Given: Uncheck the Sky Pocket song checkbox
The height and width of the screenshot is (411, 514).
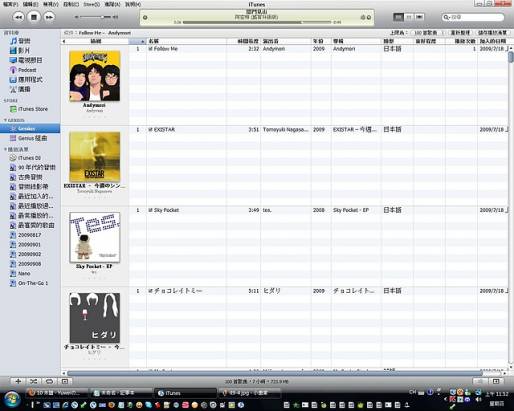Looking at the screenshot, I should [150, 210].
